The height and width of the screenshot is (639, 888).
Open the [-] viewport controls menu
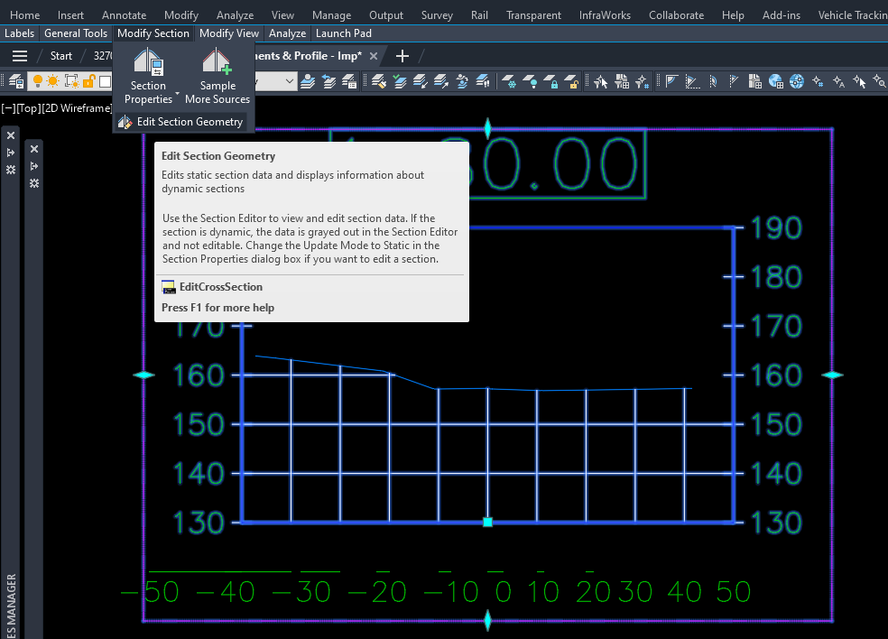(7, 108)
